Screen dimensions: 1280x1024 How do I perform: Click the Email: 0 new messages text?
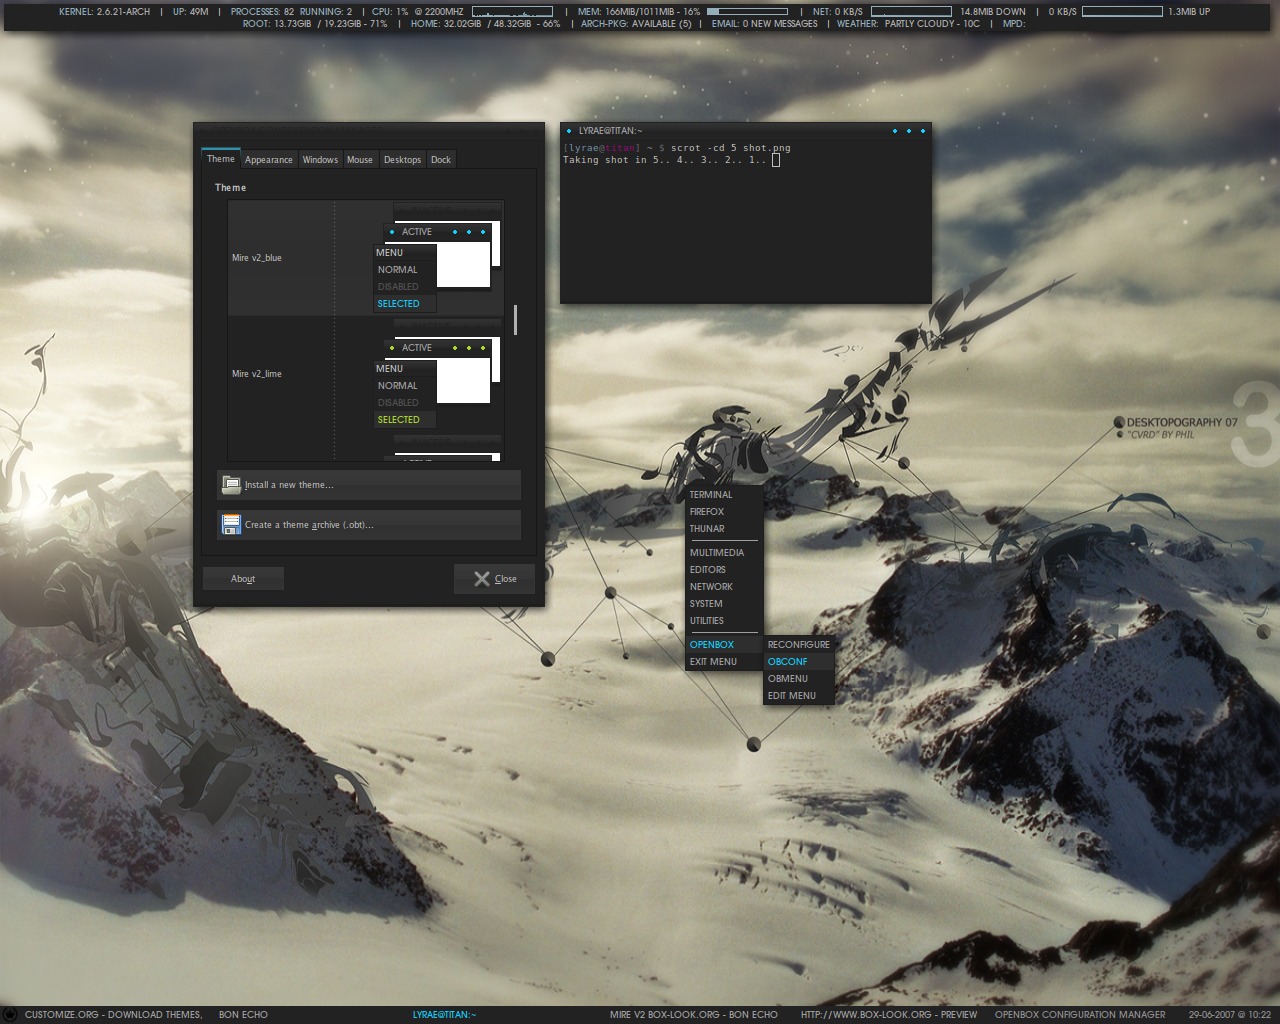point(764,23)
